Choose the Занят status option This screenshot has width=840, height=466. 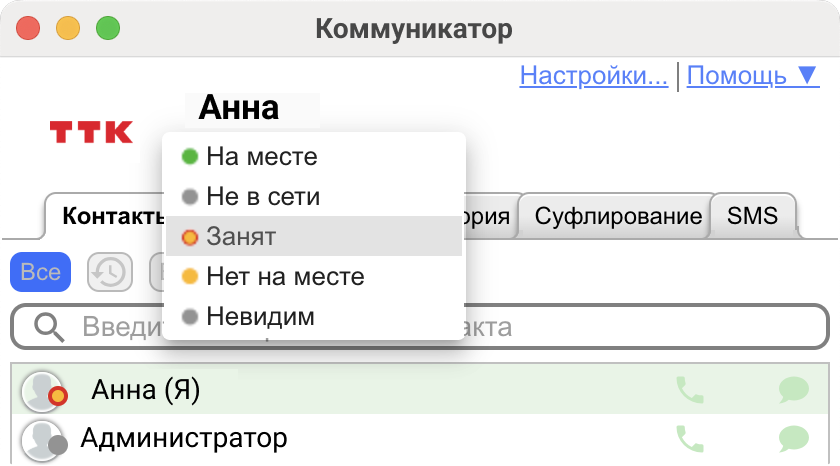(x=241, y=237)
